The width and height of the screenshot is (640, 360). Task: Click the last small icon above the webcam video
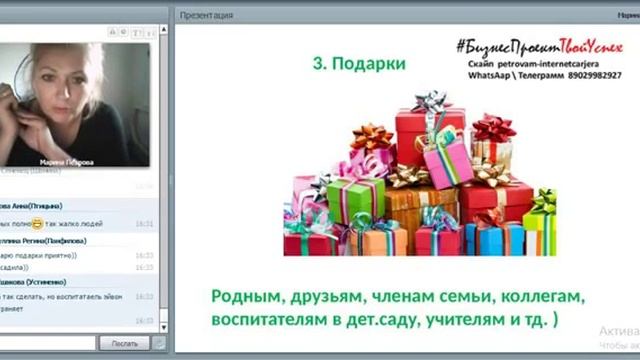[x=151, y=33]
